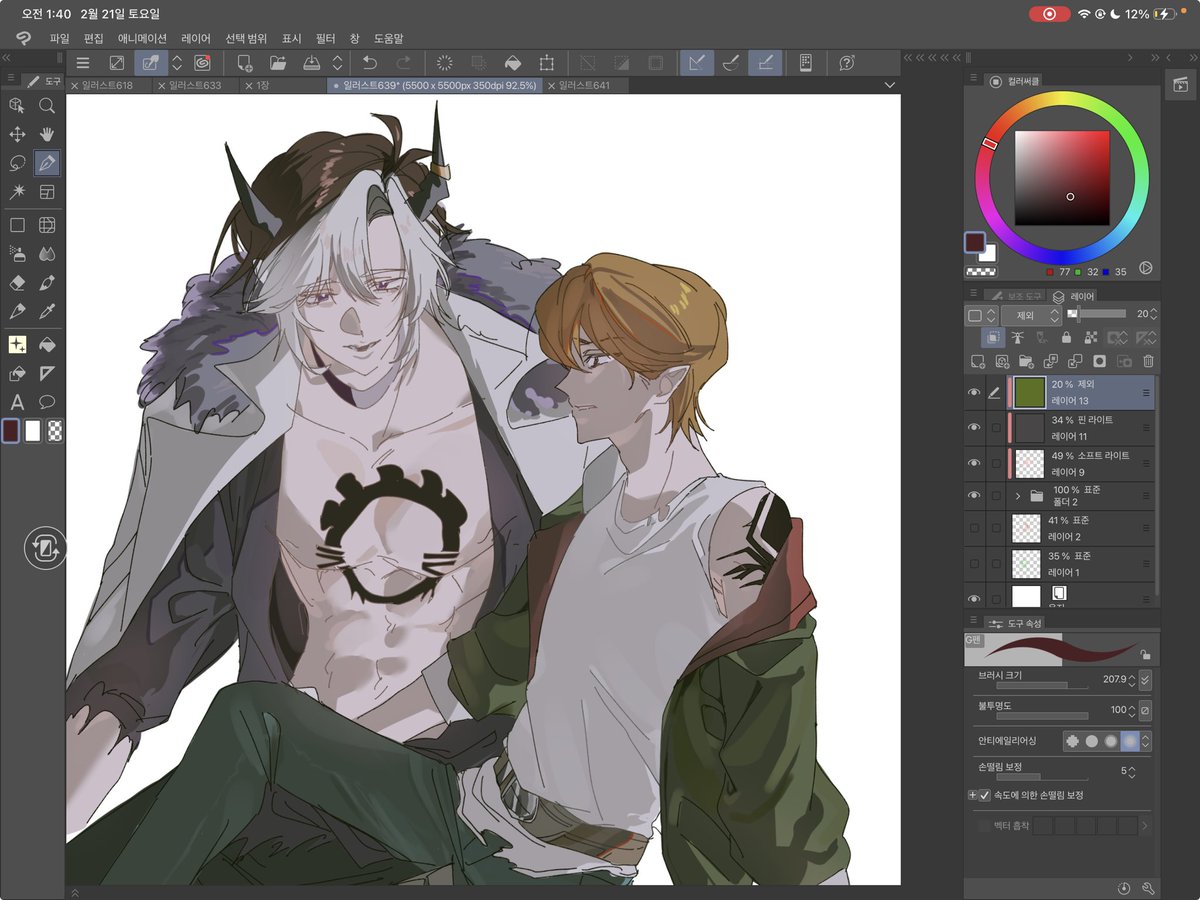Create a new raster layer

(978, 361)
